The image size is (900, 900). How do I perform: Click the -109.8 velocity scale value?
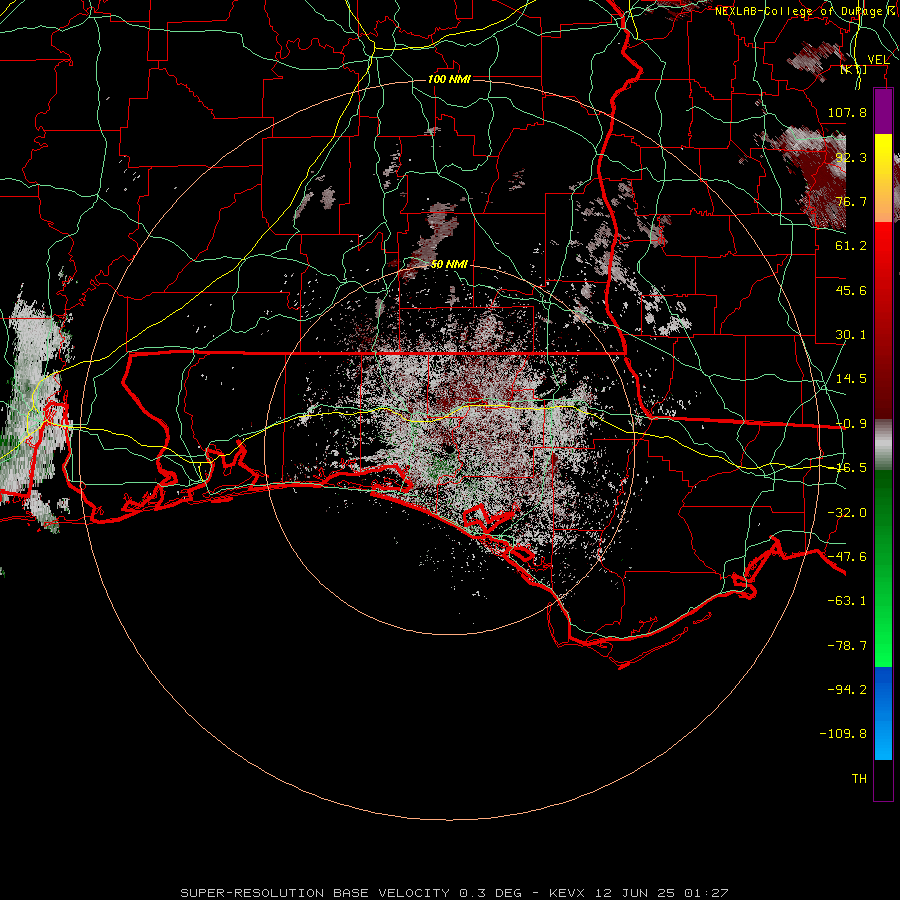(843, 734)
